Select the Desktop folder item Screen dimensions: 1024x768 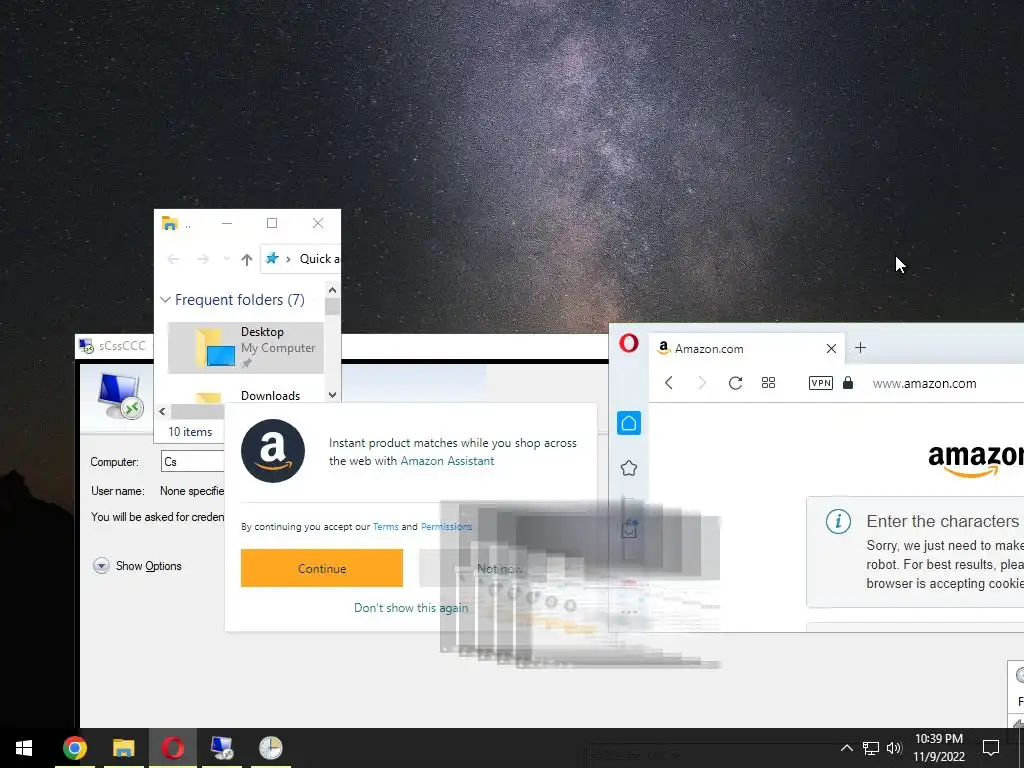coord(246,347)
